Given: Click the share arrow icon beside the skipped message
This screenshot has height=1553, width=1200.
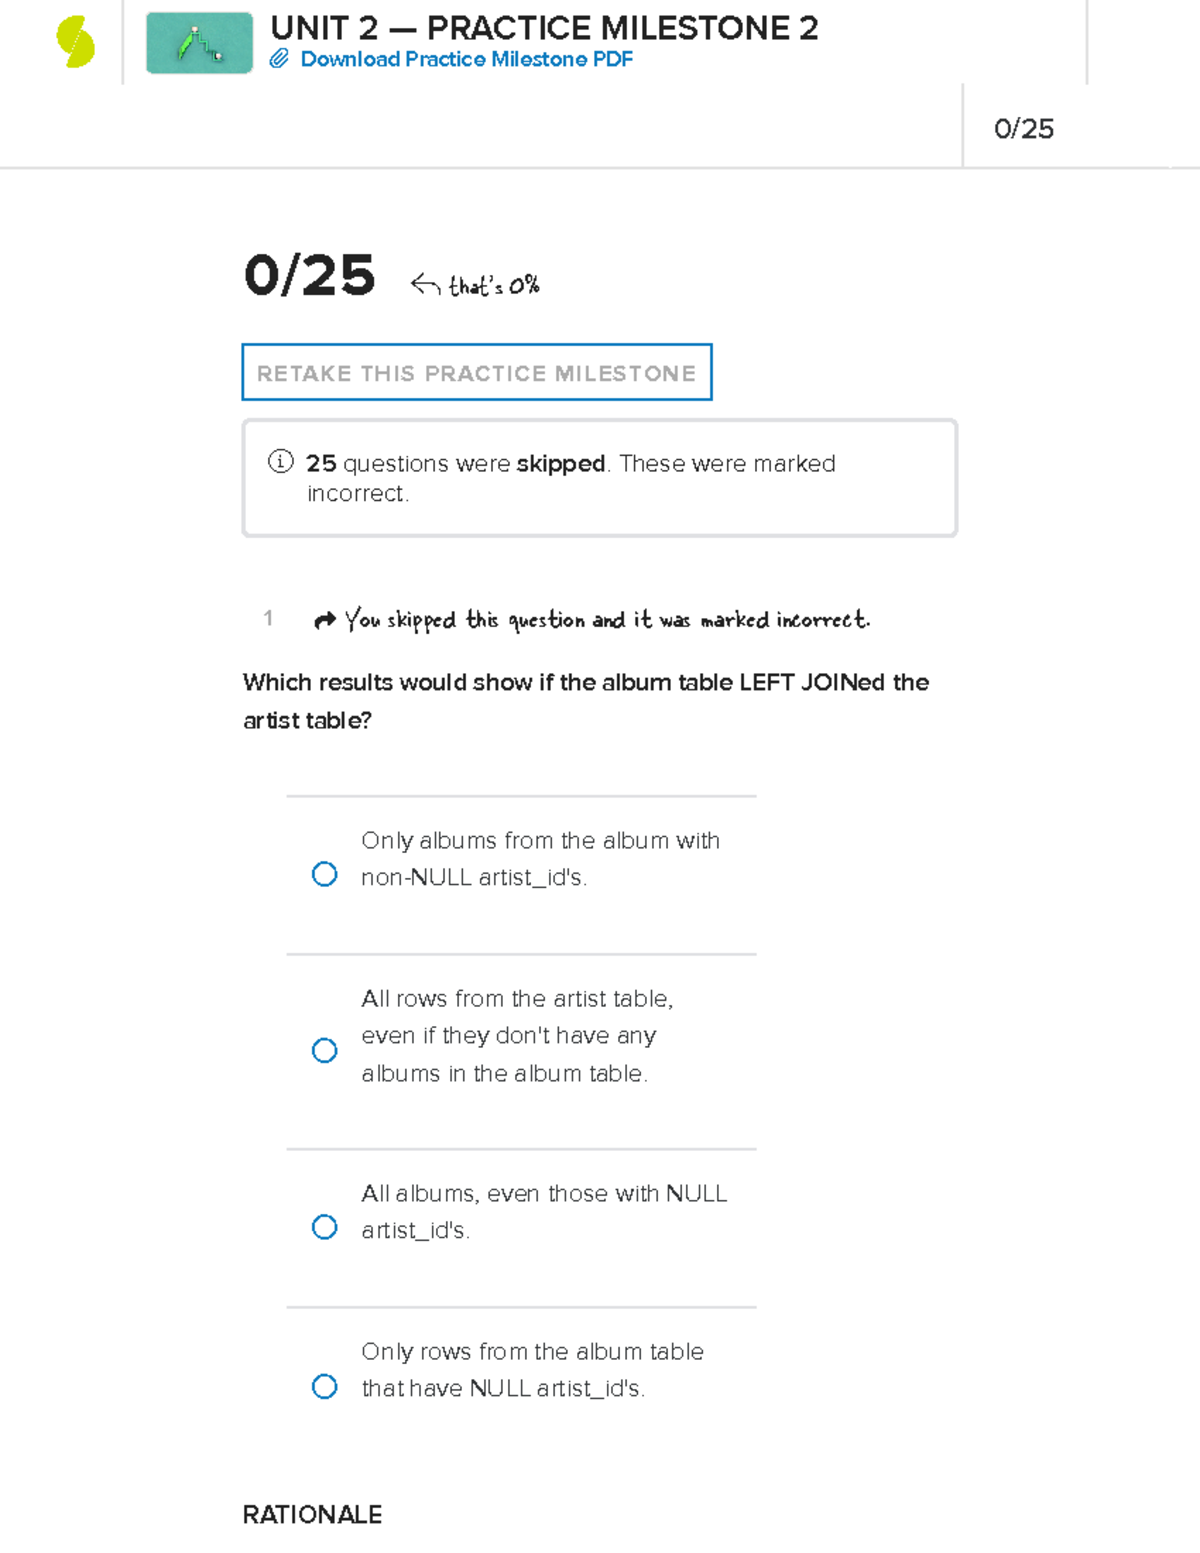Looking at the screenshot, I should (324, 619).
